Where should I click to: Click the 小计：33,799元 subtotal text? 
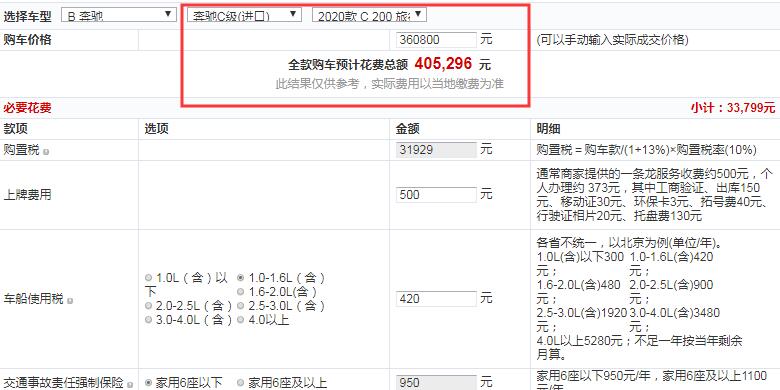click(733, 107)
